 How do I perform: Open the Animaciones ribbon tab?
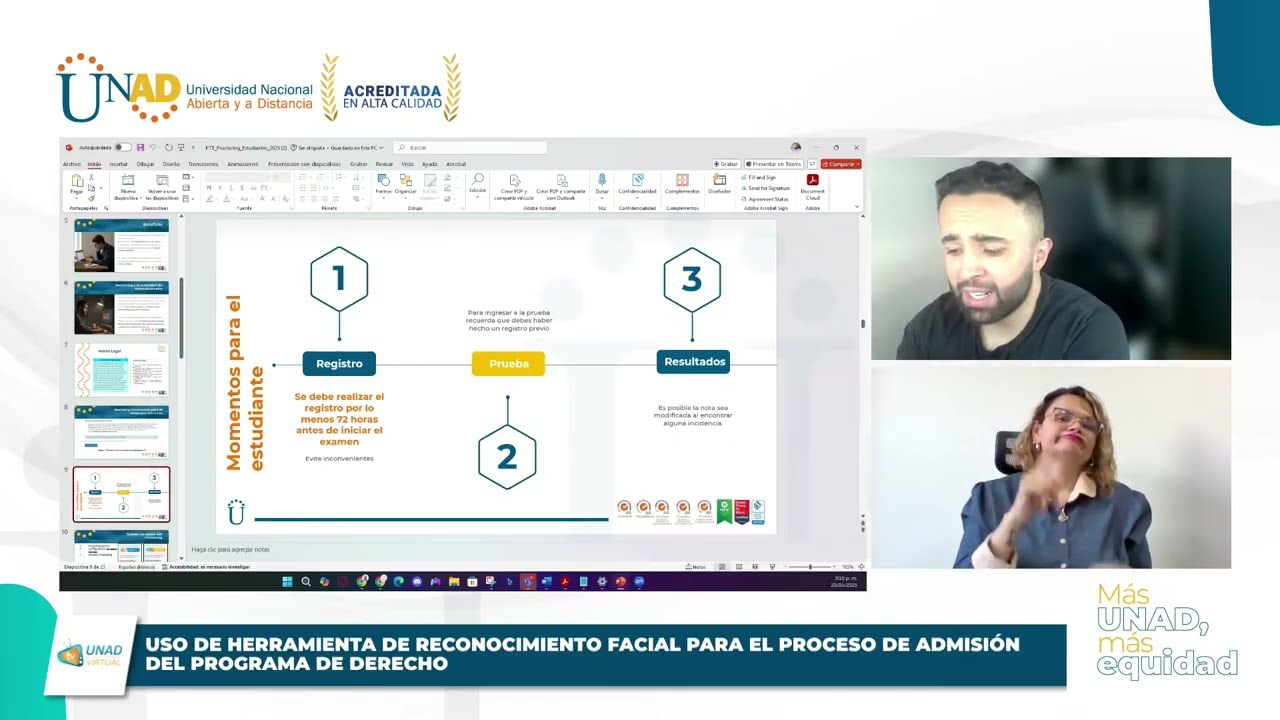click(x=243, y=164)
